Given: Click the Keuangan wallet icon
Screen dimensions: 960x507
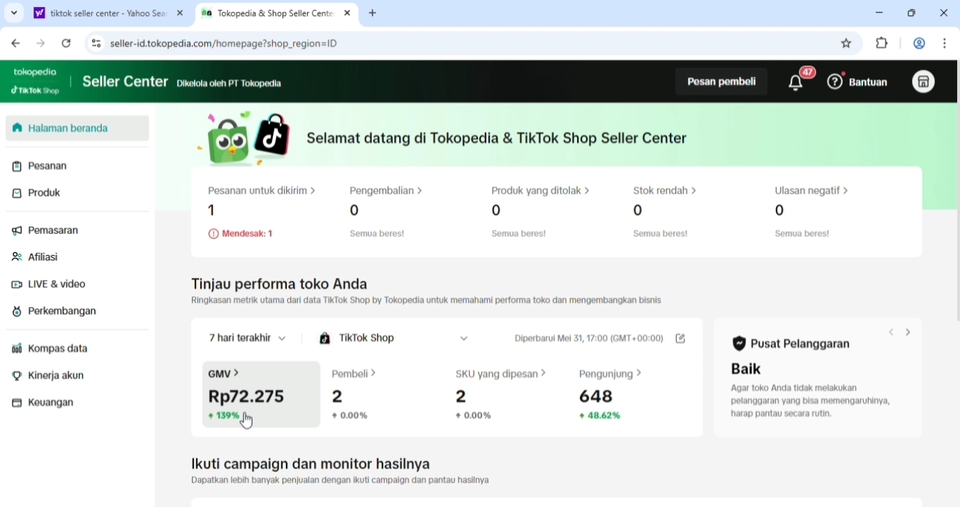Looking at the screenshot, I should [x=17, y=402].
